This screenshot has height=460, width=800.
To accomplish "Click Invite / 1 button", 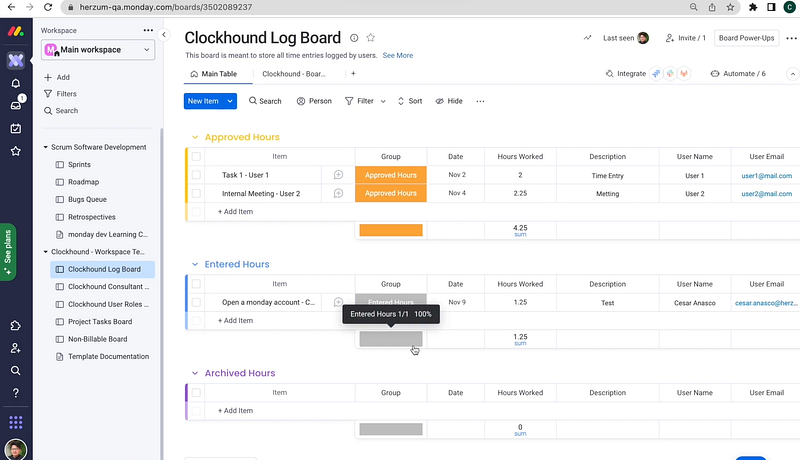I will tap(686, 38).
